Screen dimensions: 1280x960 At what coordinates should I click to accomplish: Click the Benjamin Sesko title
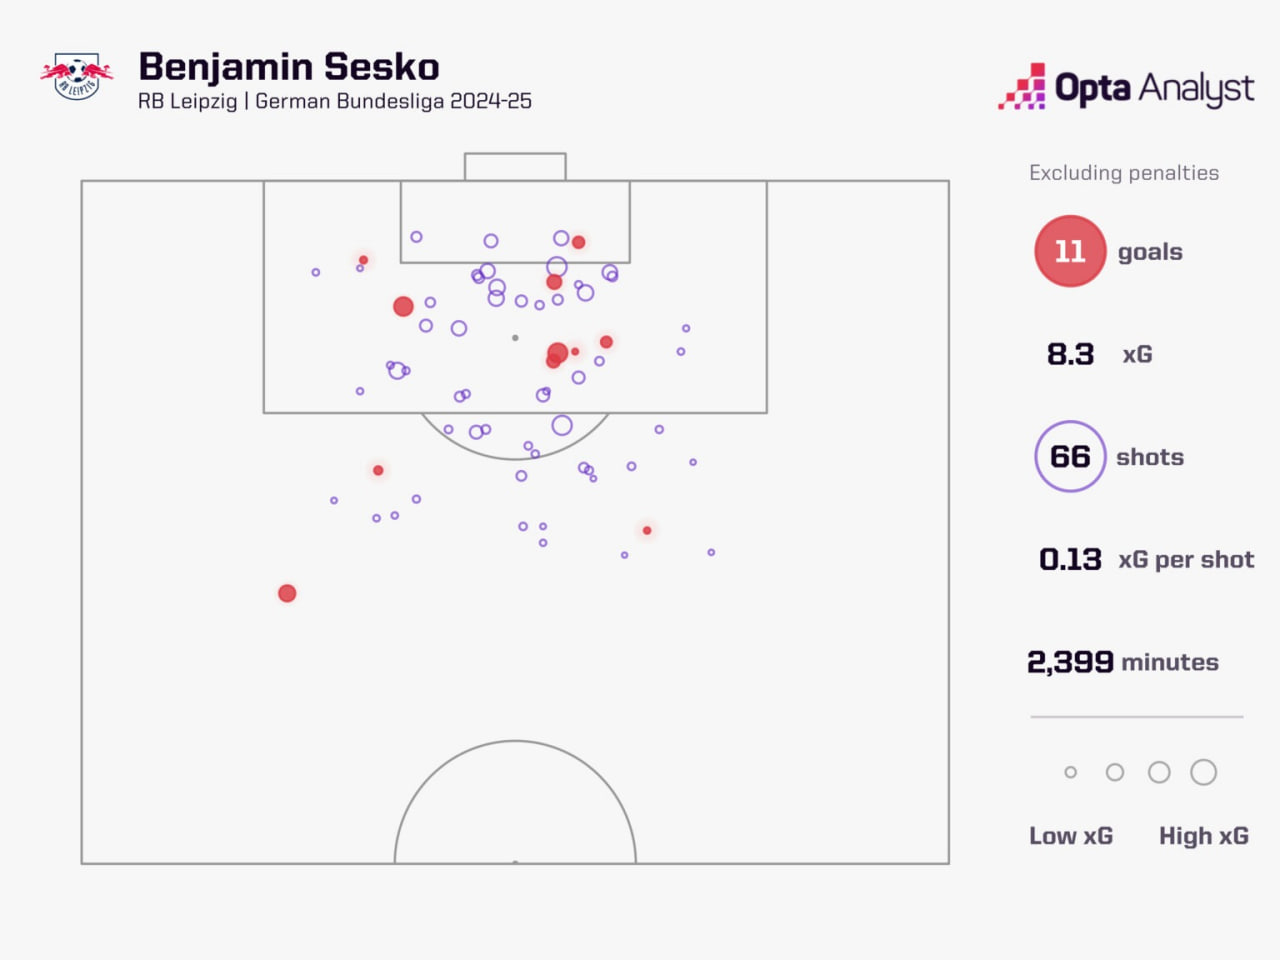click(x=289, y=67)
